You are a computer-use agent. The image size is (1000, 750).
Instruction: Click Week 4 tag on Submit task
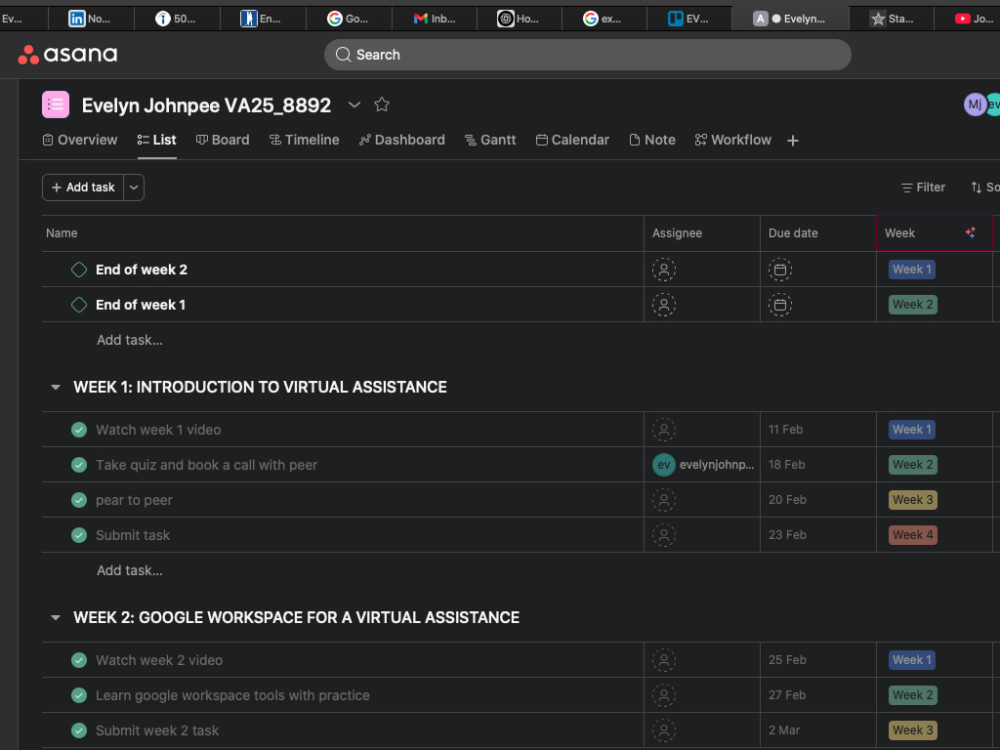pyautogui.click(x=913, y=534)
